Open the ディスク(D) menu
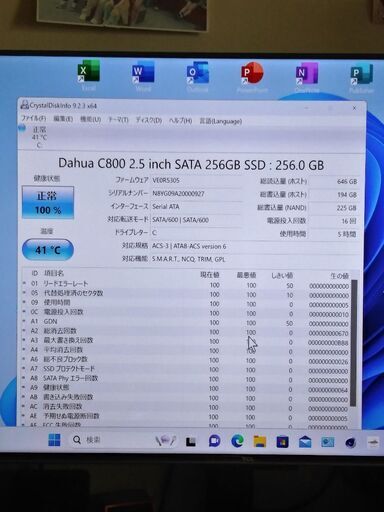This screenshot has width=384, height=512. click(148, 120)
